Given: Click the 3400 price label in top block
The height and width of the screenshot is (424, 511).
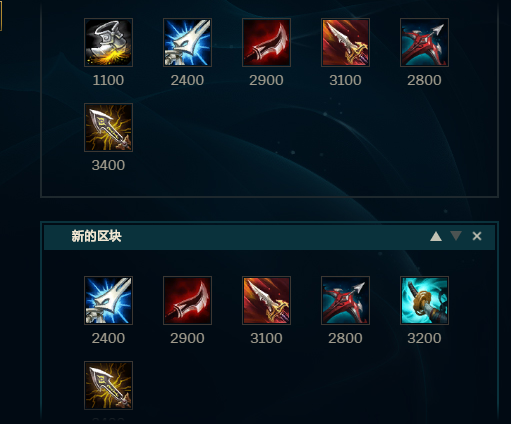Looking at the screenshot, I should [108, 165].
